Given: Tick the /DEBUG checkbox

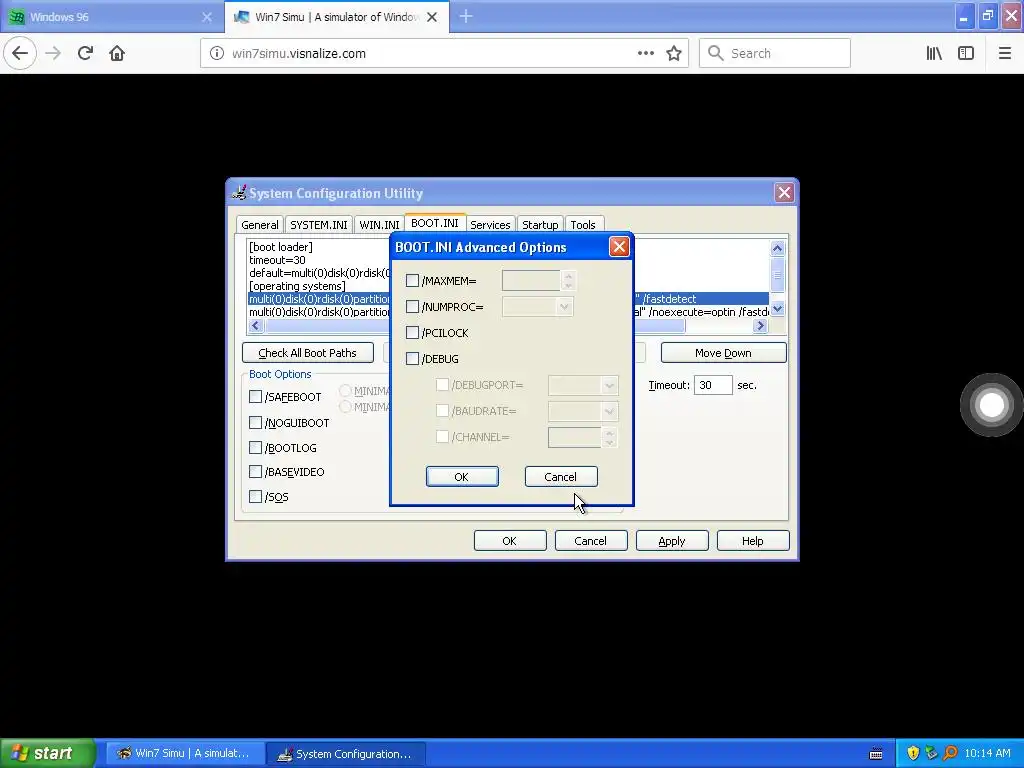Looking at the screenshot, I should pyautogui.click(x=412, y=359).
